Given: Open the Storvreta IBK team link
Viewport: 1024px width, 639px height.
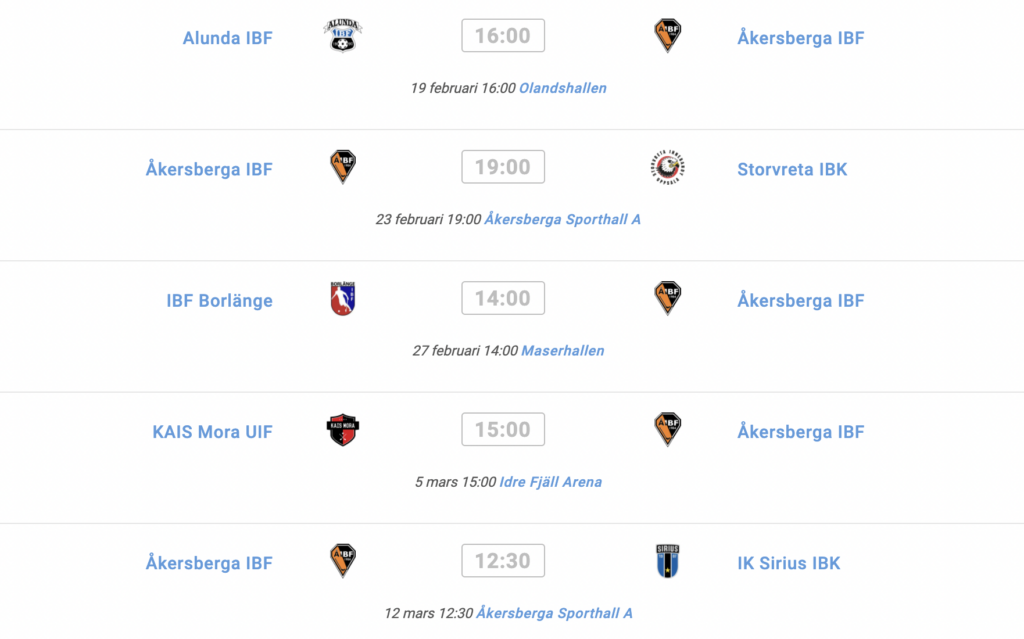Looking at the screenshot, I should coord(792,169).
